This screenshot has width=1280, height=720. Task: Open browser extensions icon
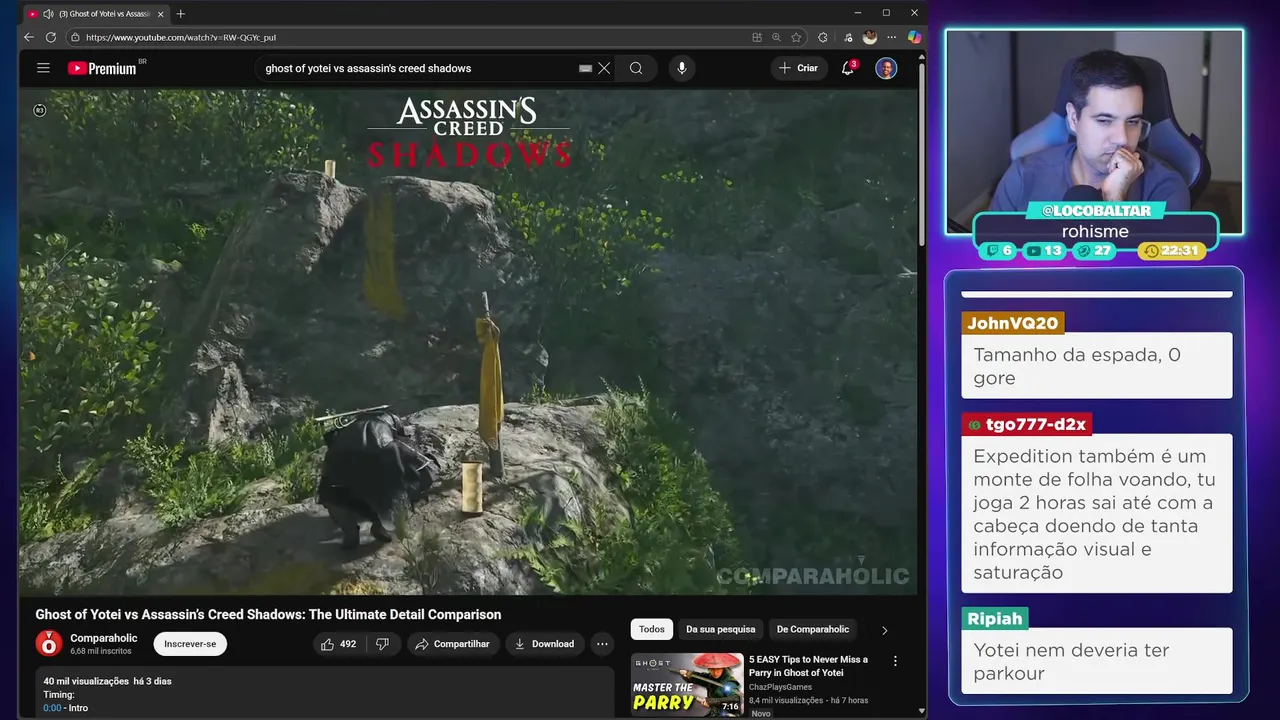click(823, 37)
